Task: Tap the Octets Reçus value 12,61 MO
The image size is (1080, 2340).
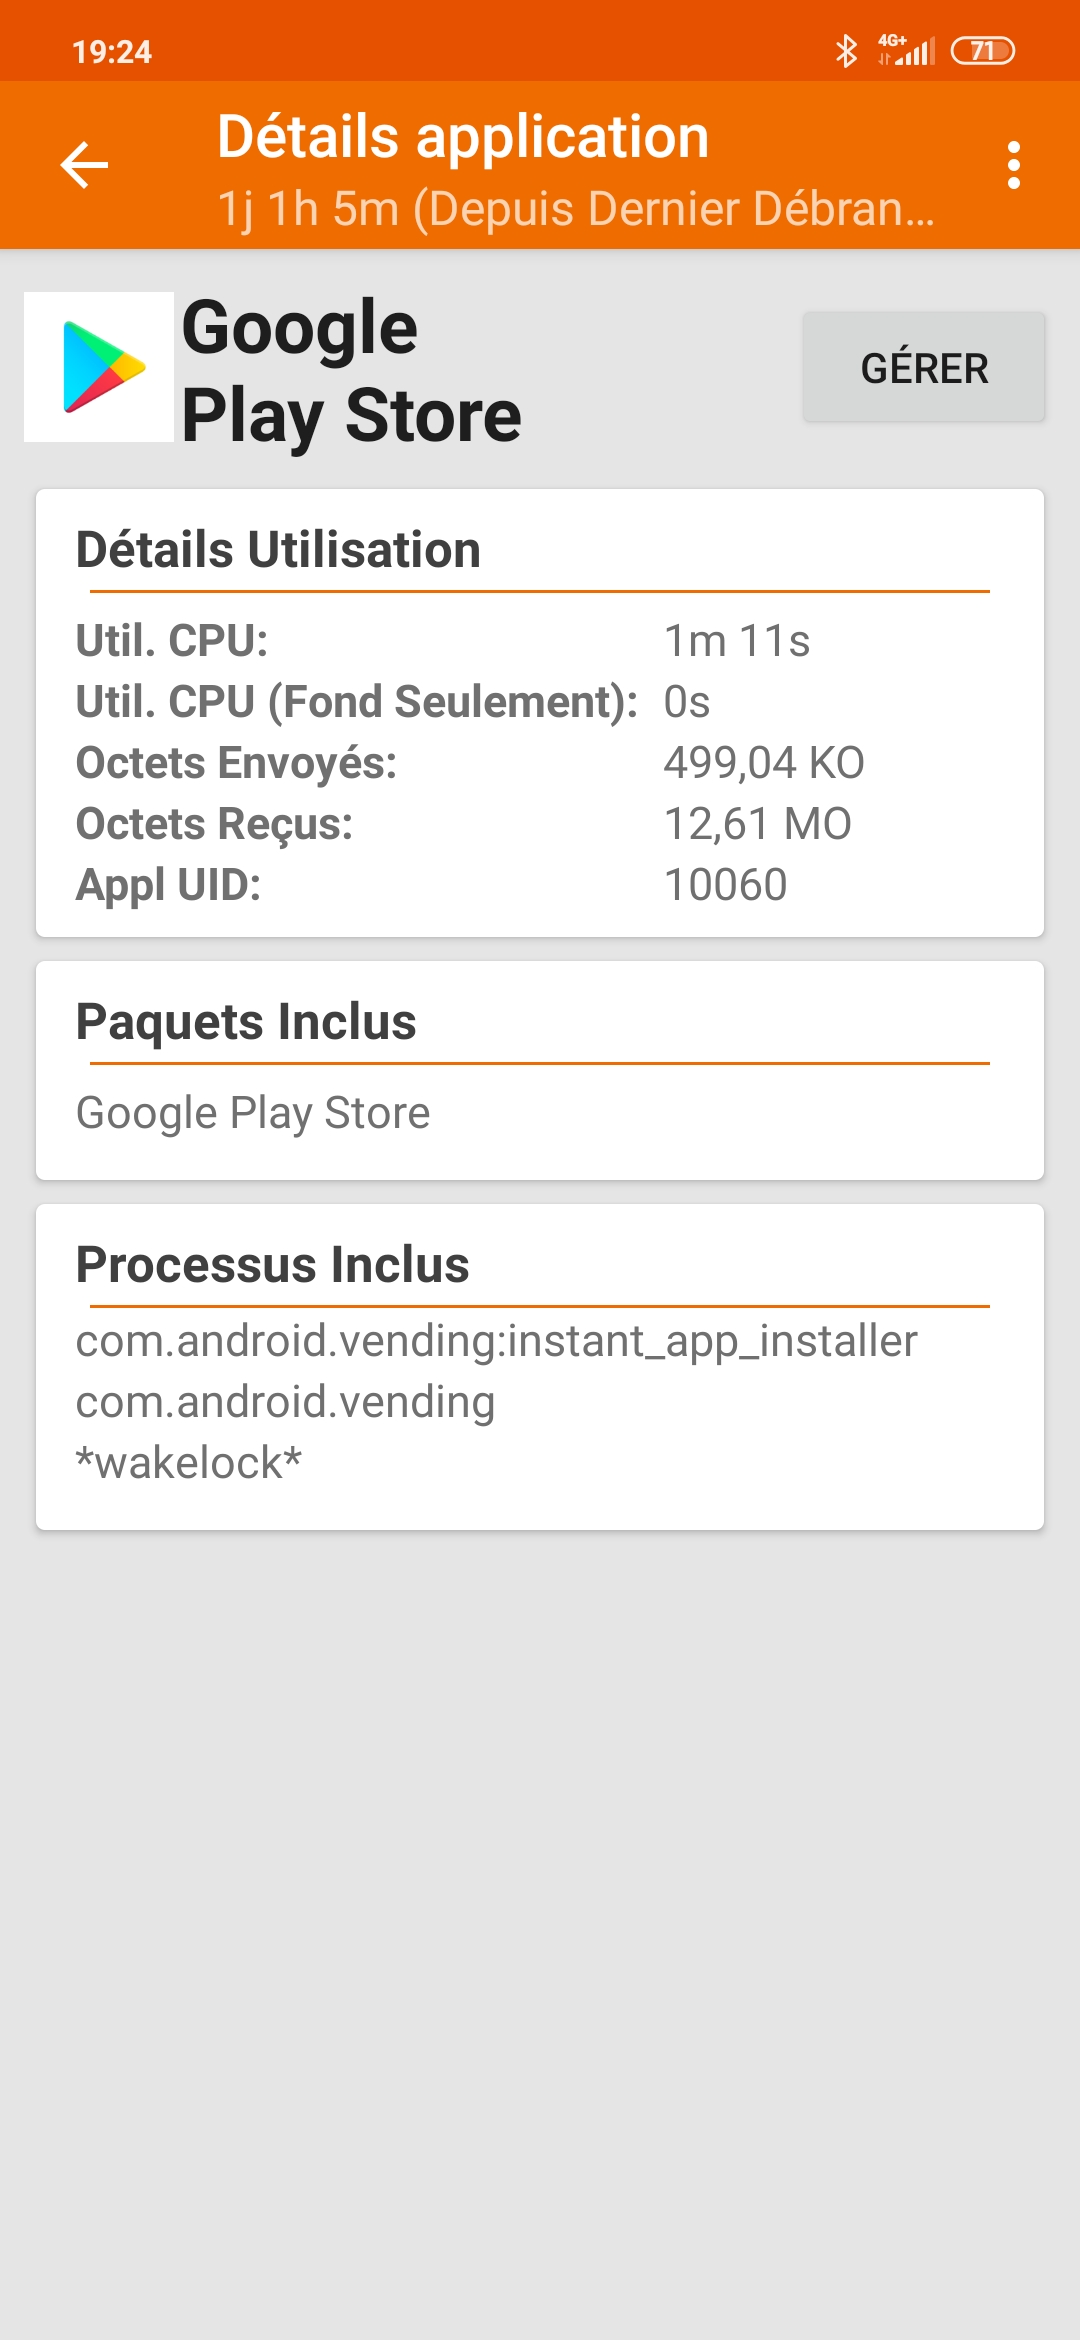Action: [x=757, y=824]
